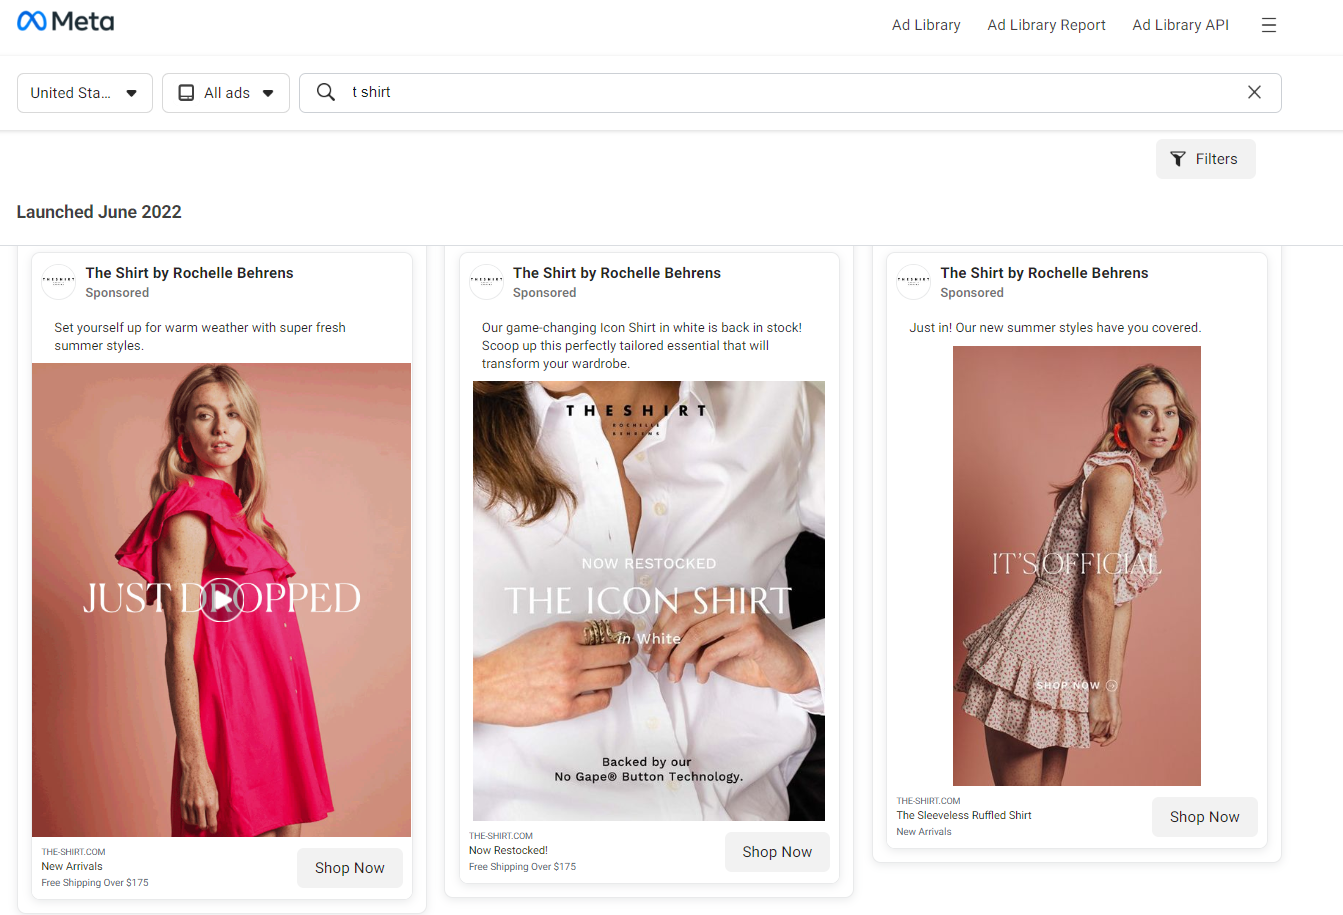
Task: Open the advertiser name on the first ad card
Action: point(190,273)
